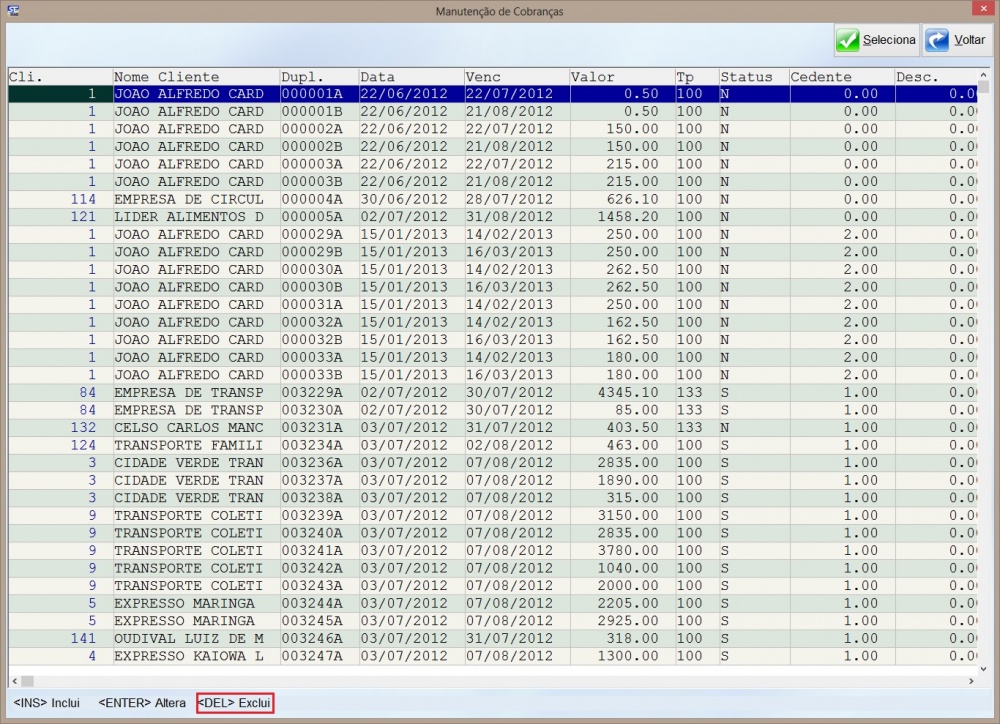Click the <INS> Inclui shortcut label
This screenshot has width=1000, height=724.
coord(47,703)
